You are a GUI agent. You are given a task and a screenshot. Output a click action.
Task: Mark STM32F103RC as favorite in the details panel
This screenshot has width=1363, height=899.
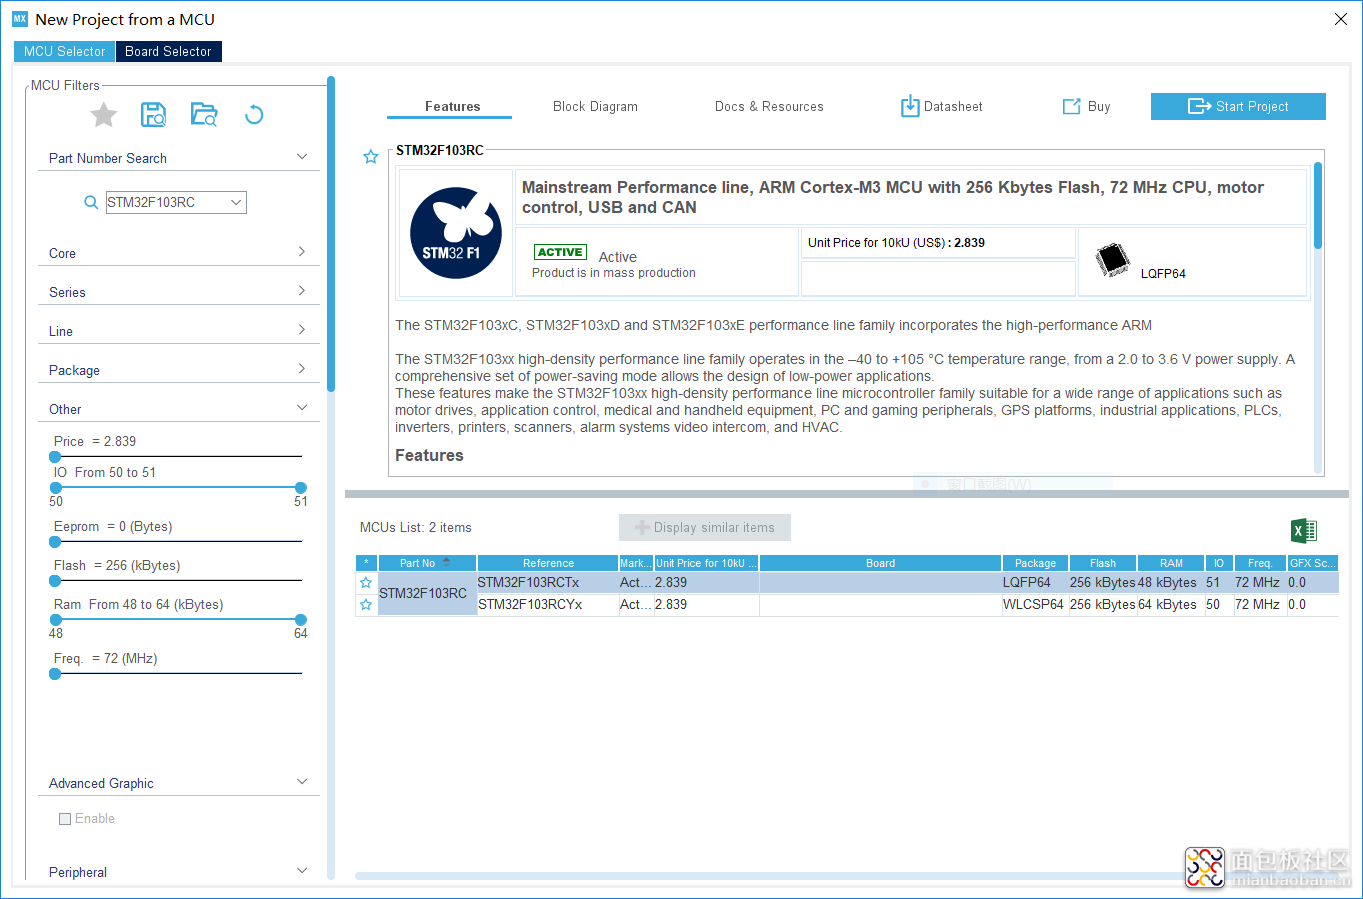tap(371, 157)
